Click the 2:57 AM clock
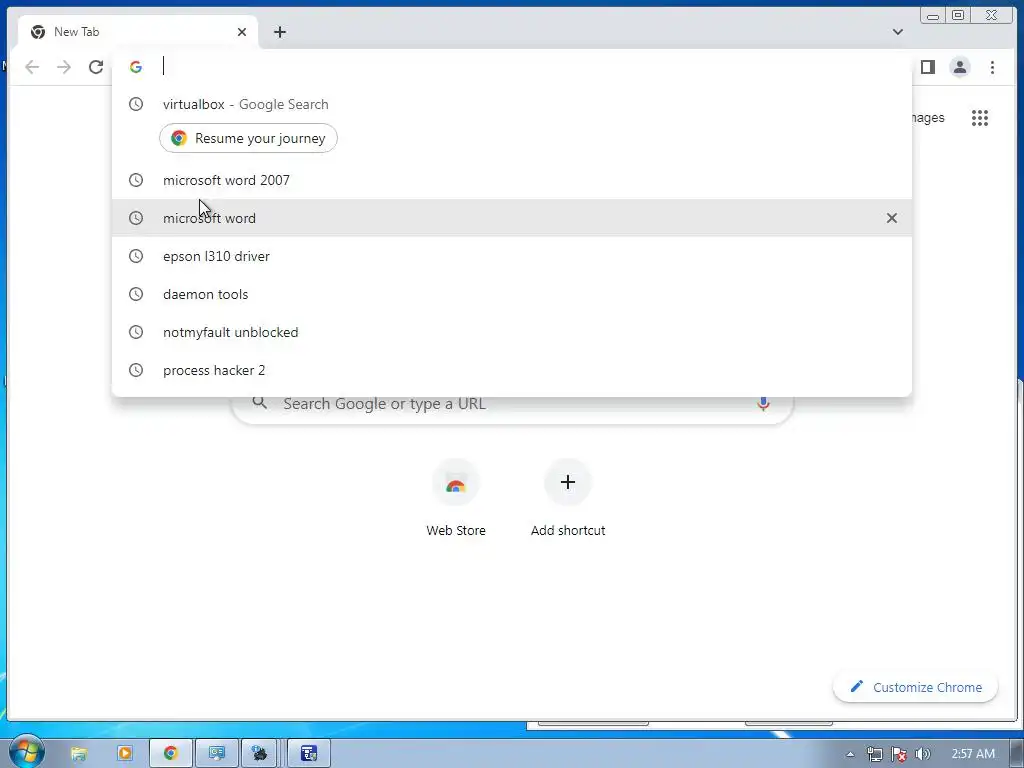 click(973, 754)
